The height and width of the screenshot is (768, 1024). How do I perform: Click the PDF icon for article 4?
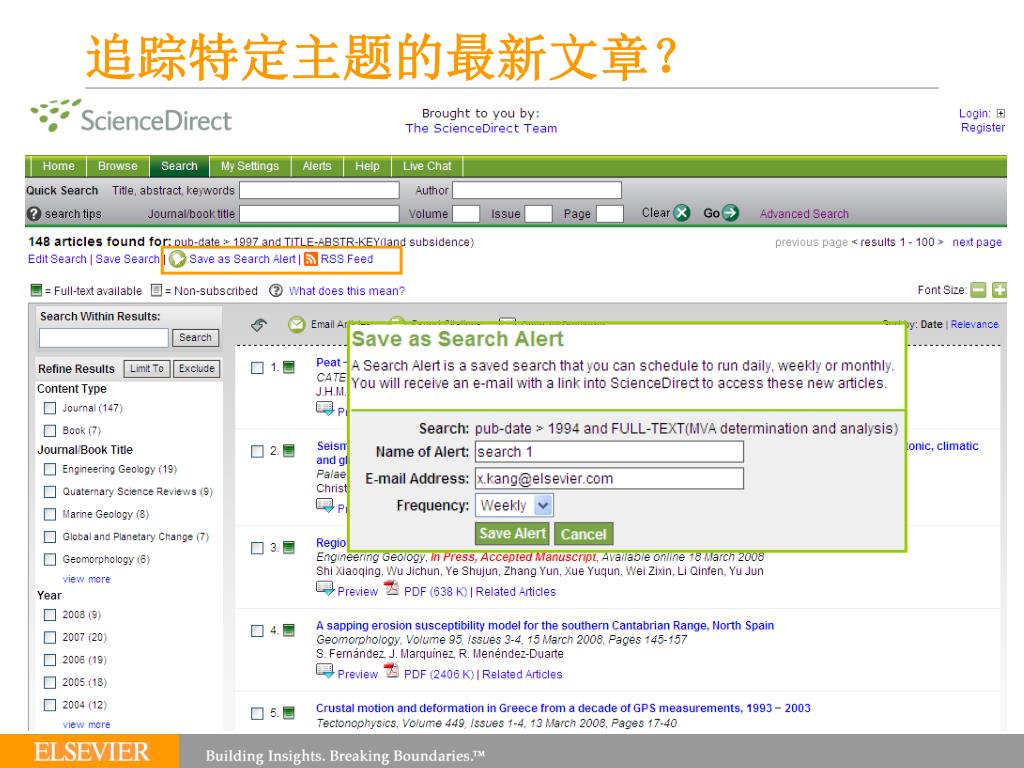391,671
